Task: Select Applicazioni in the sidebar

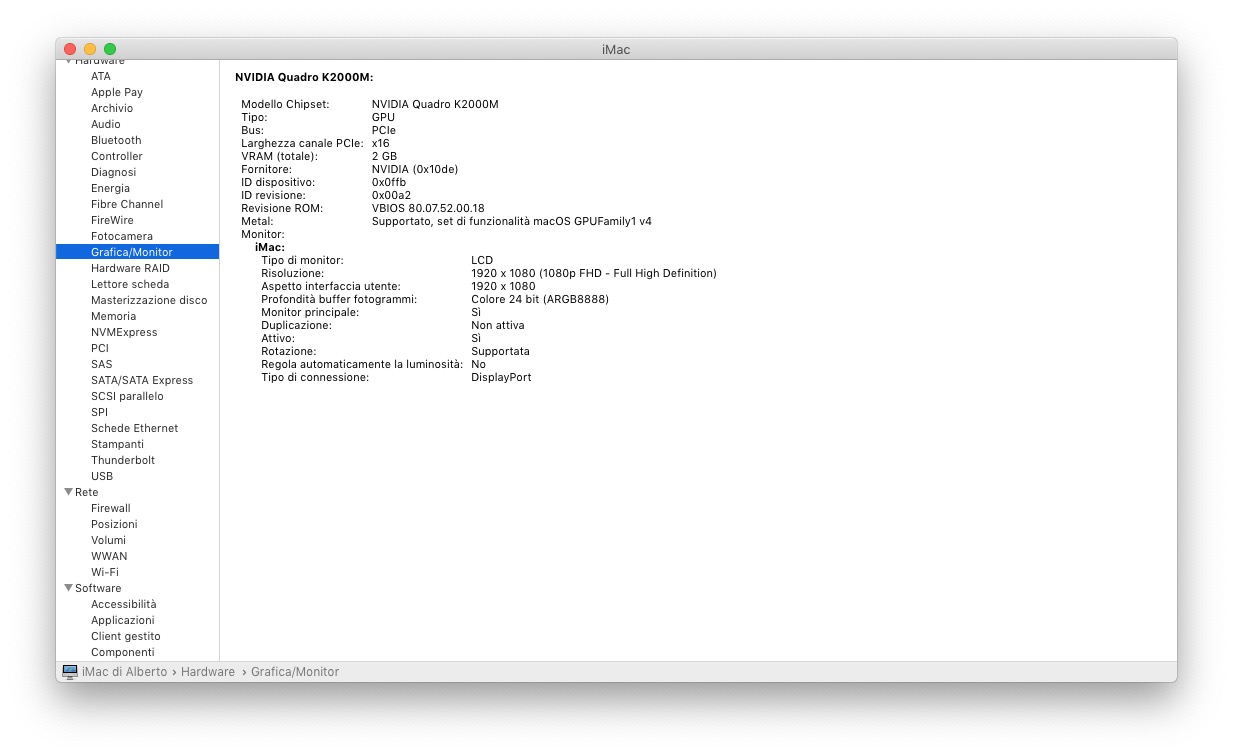Action: coord(123,620)
